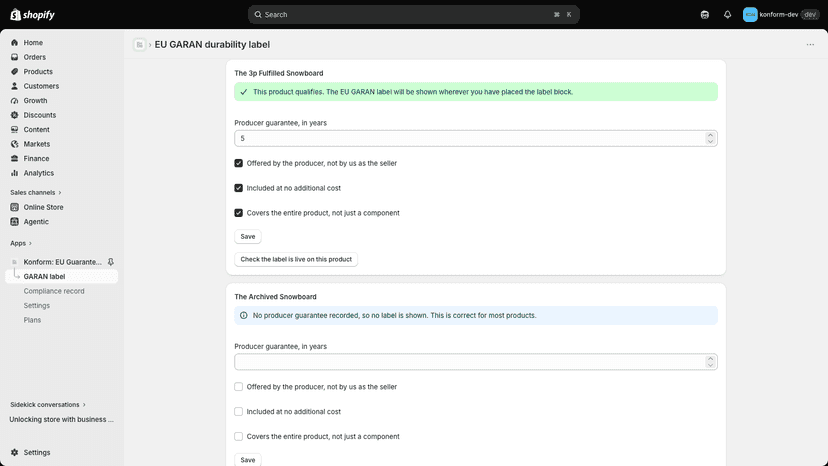Click 'The Archived Snowboard' heading
Screen dimensions: 828x466
click(x=275, y=297)
